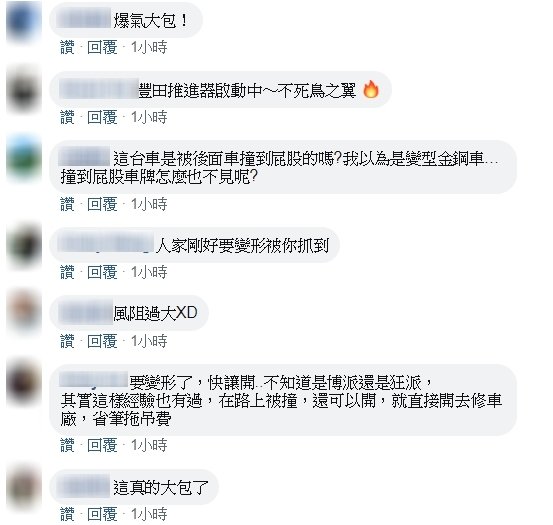Viewport: 553px width, 525px height.
Task: Reply to the 風阻過大XD comment
Action: [102, 341]
